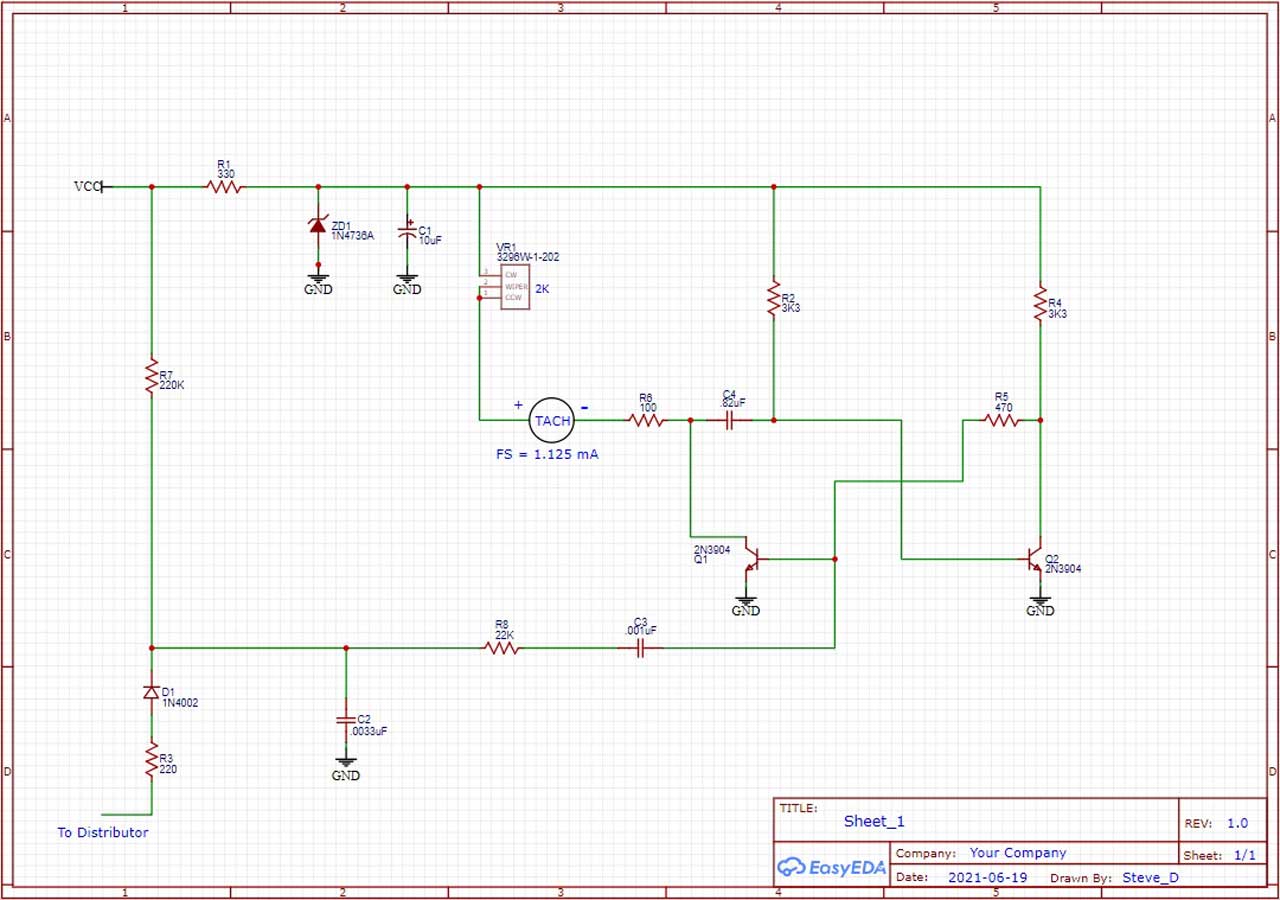Click the '2K' value beside VR1
This screenshot has height=900, width=1280.
(x=543, y=288)
